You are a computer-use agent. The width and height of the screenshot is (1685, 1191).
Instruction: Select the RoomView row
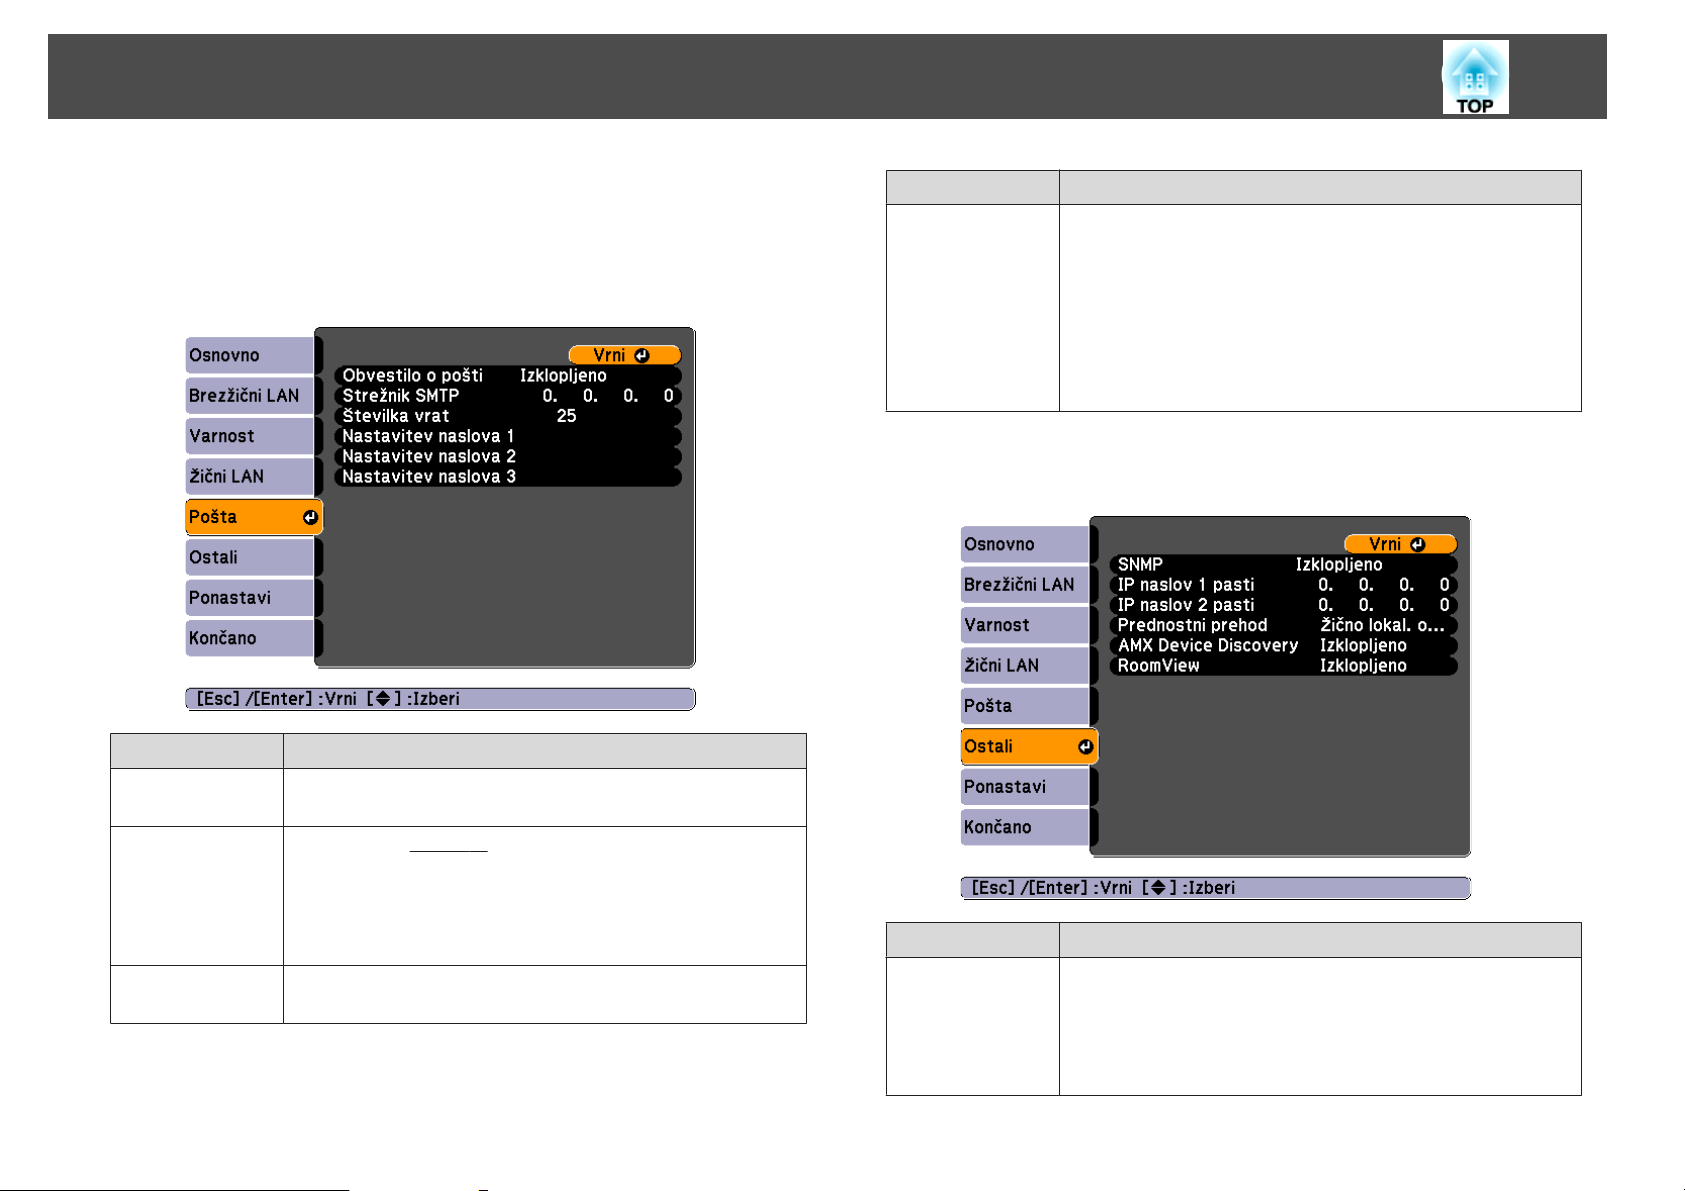tap(1283, 665)
